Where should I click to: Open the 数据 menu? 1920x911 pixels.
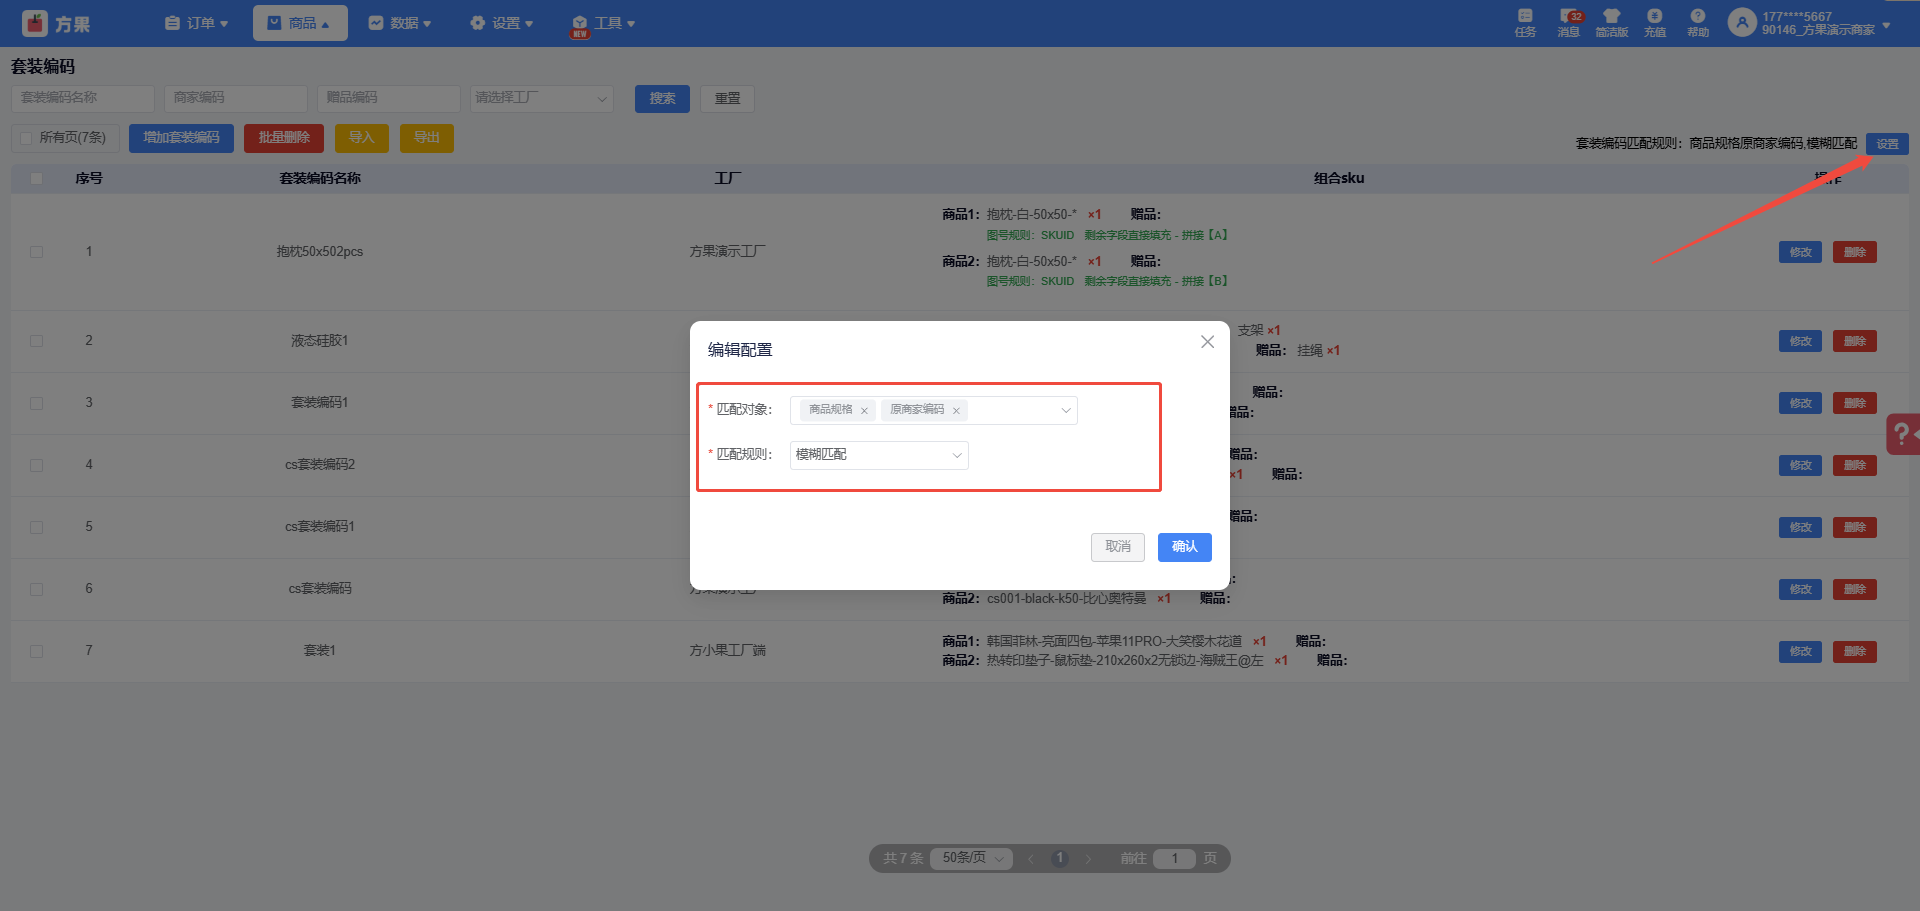click(x=400, y=23)
